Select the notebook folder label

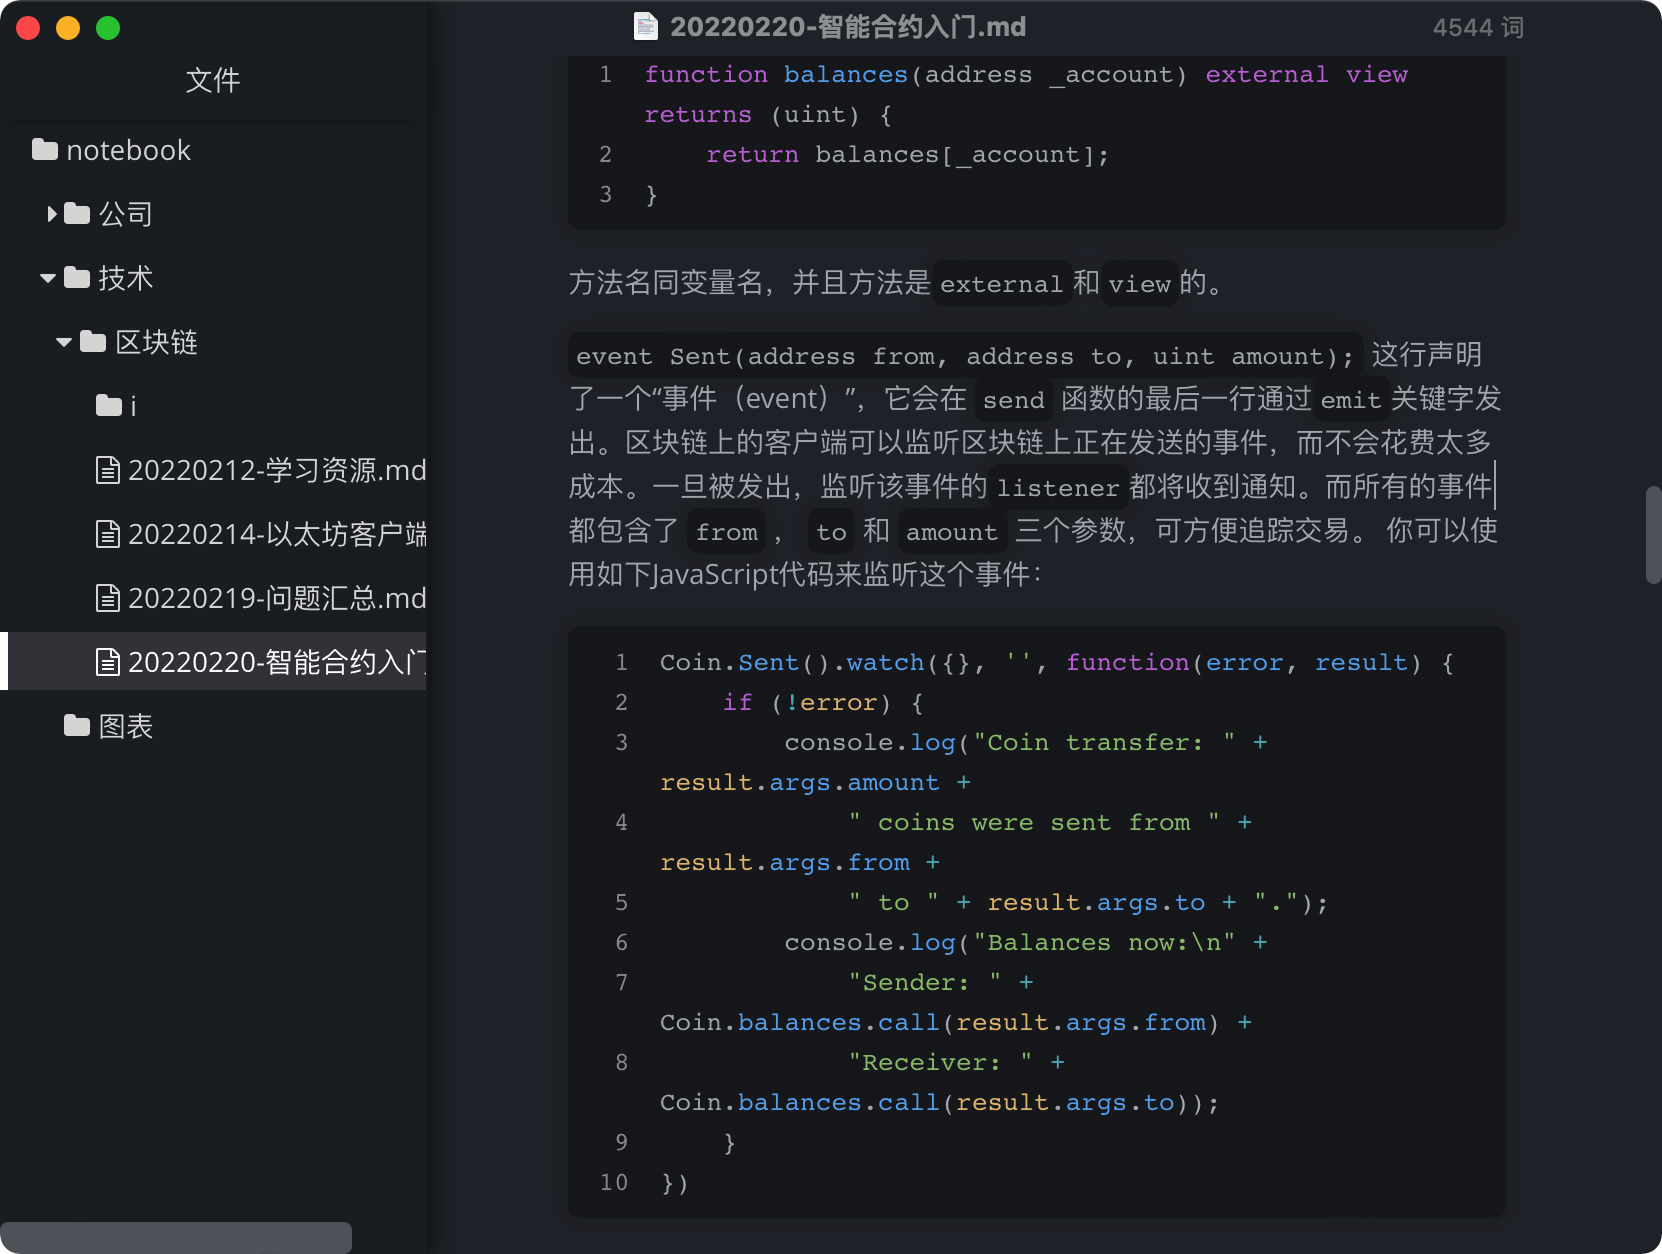tap(128, 150)
